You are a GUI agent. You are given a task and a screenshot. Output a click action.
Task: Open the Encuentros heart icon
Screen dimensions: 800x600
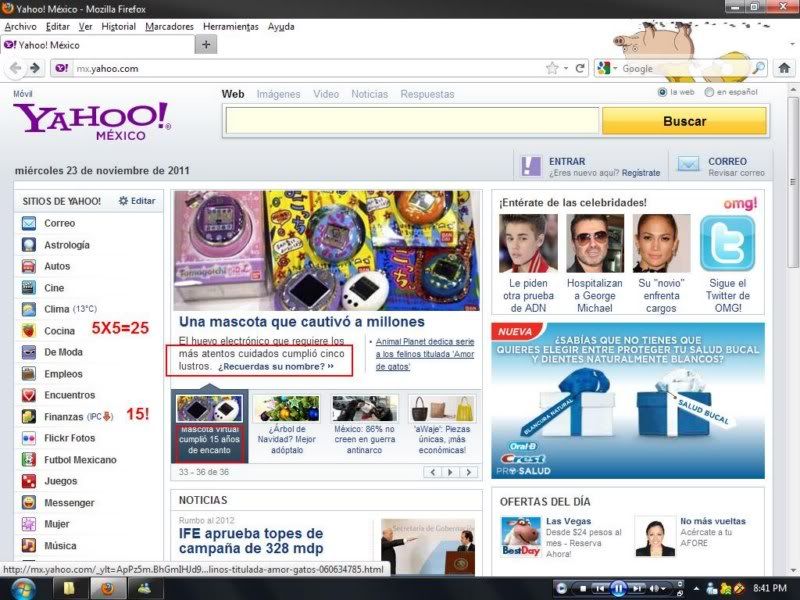click(29, 395)
